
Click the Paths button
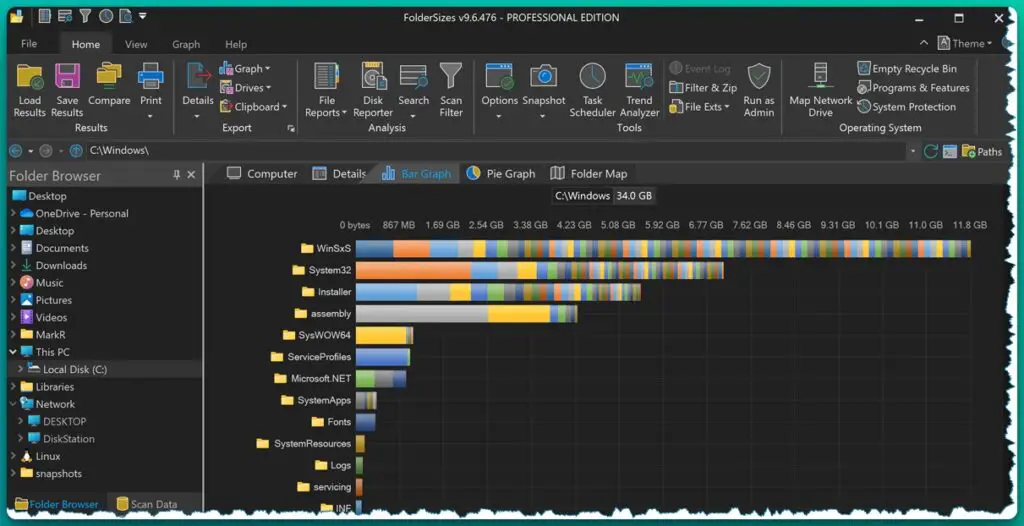pos(981,152)
